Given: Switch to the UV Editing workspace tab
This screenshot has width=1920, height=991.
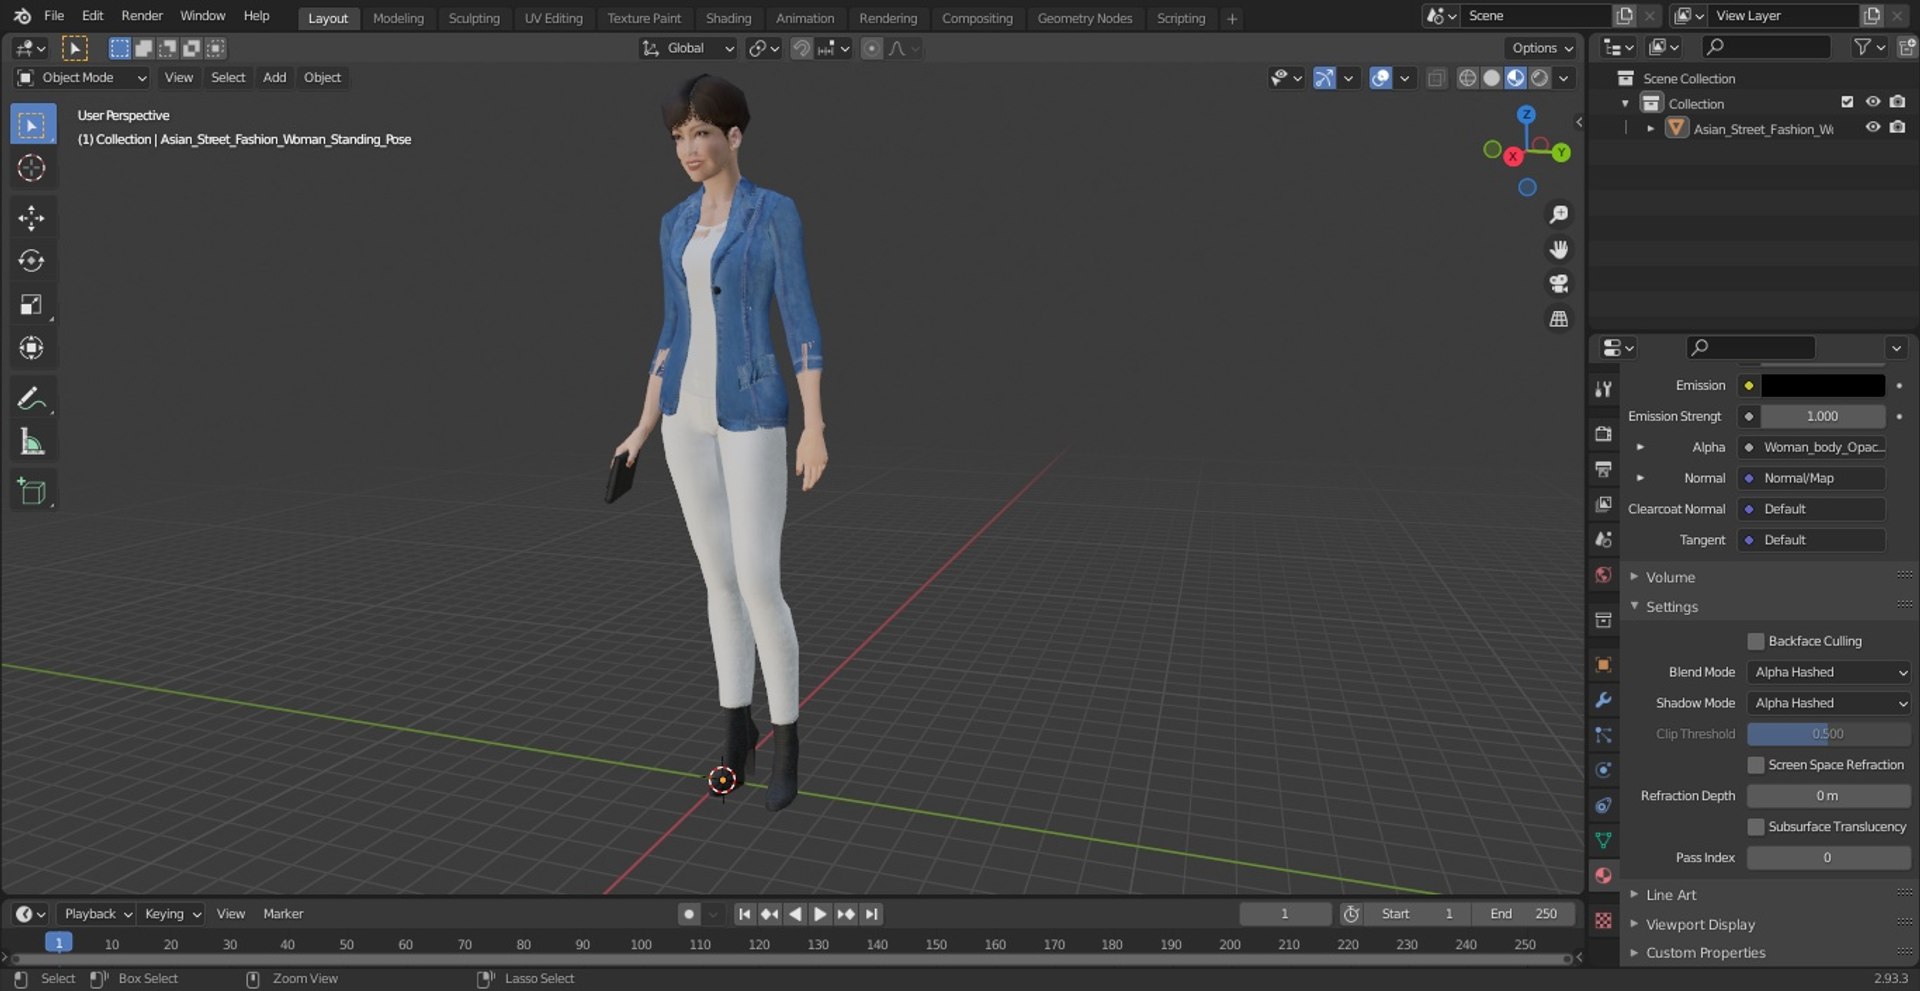Looking at the screenshot, I should [553, 18].
